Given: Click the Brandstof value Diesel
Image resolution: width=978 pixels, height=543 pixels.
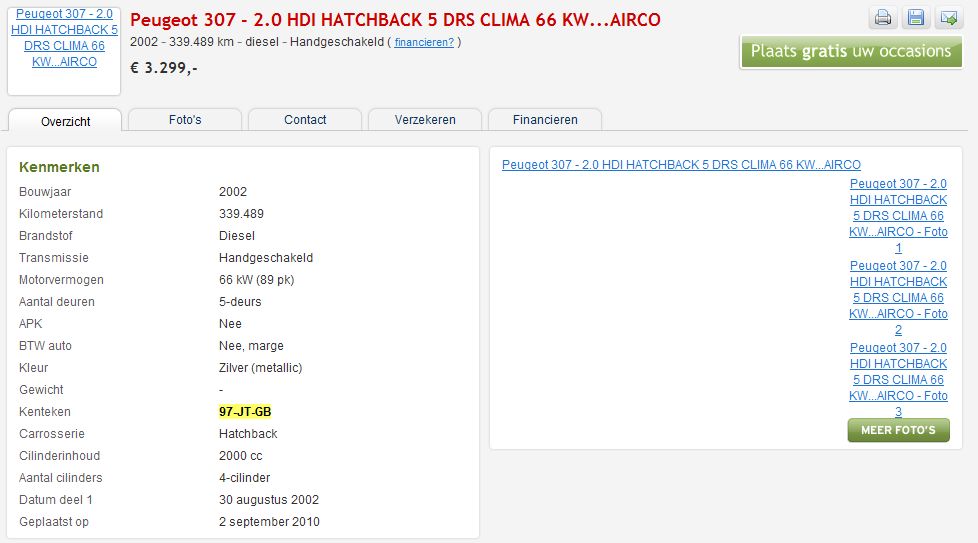Looking at the screenshot, I should [x=237, y=236].
